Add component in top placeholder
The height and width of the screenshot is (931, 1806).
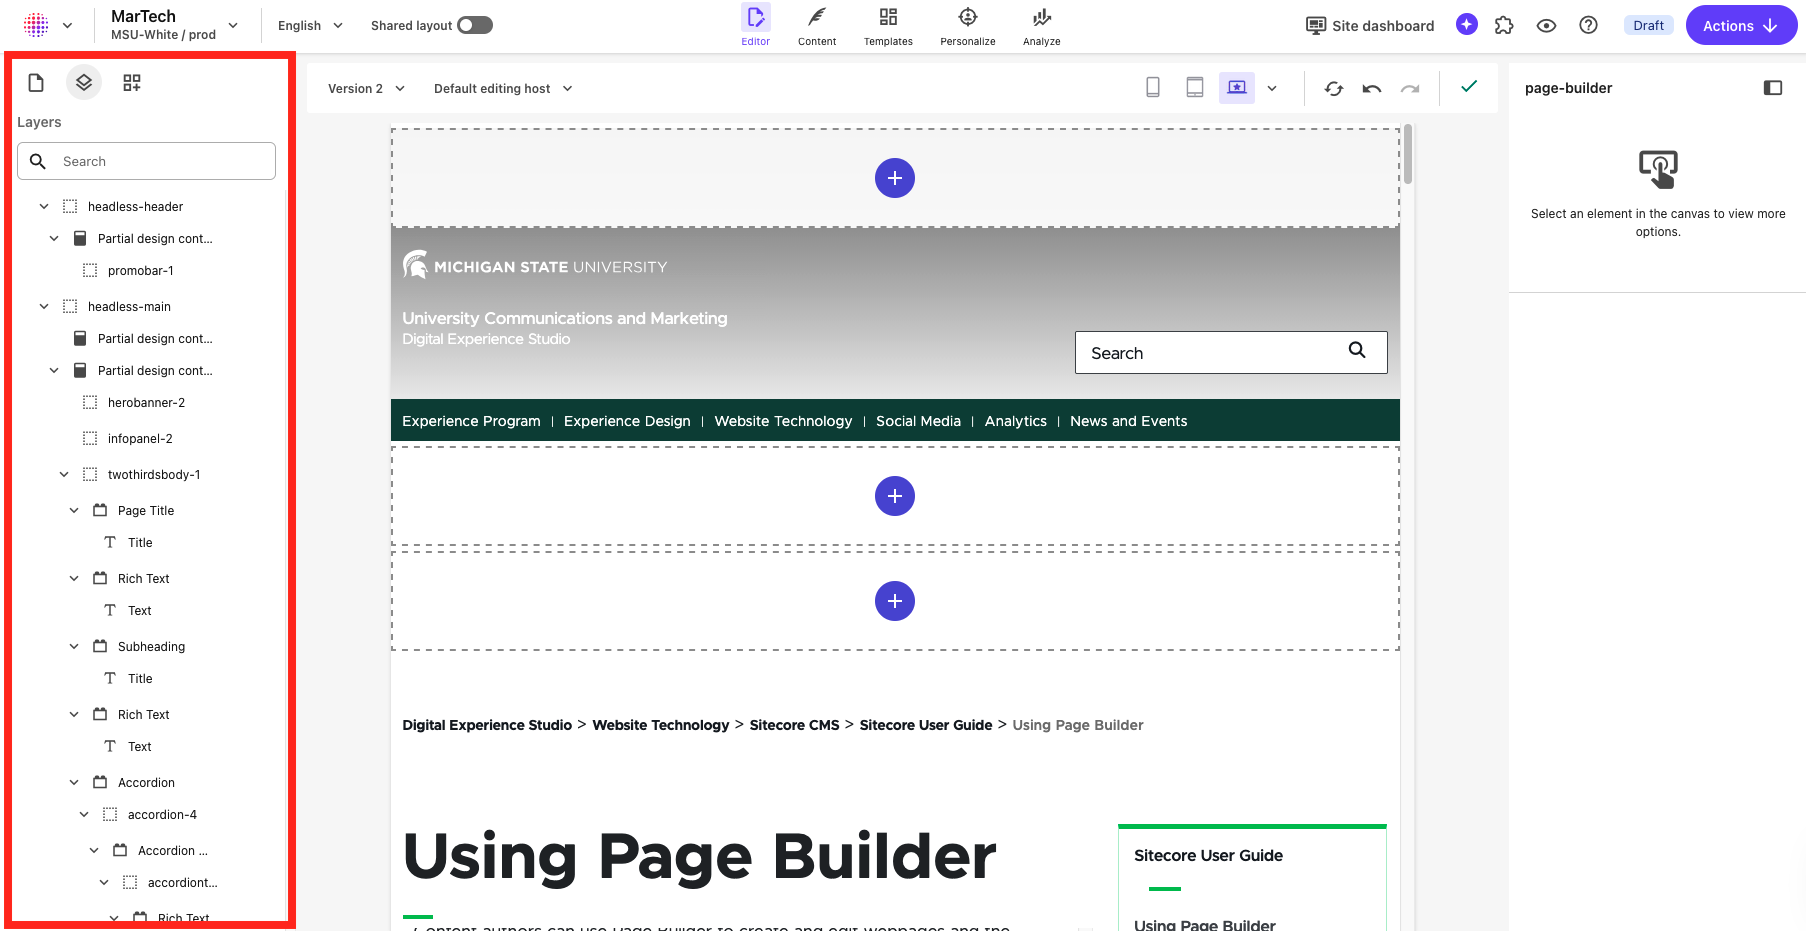895,178
